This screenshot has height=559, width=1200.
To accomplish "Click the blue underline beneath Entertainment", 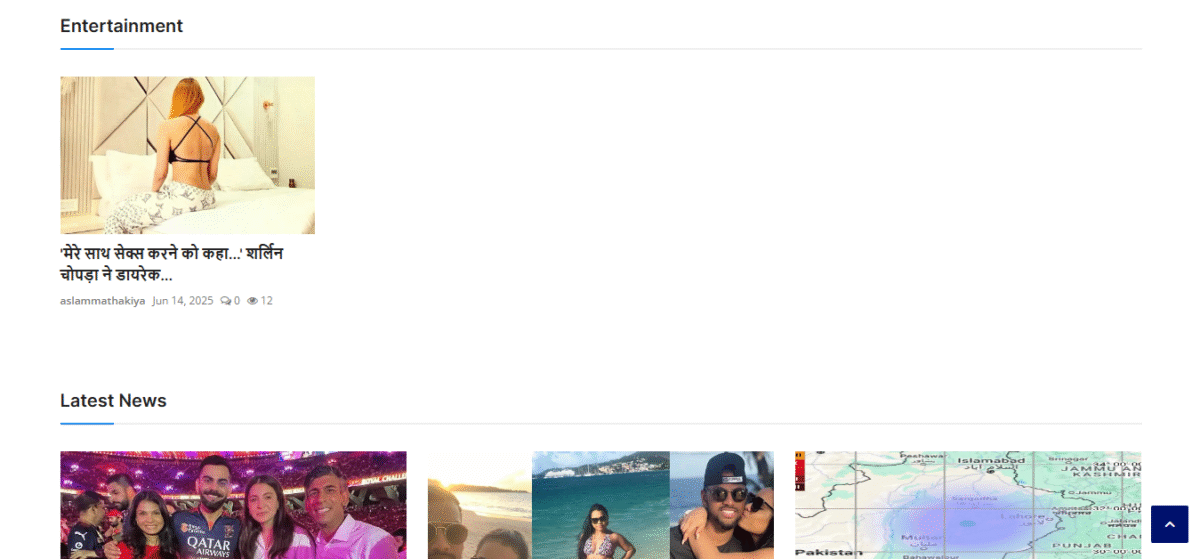I will [x=87, y=48].
